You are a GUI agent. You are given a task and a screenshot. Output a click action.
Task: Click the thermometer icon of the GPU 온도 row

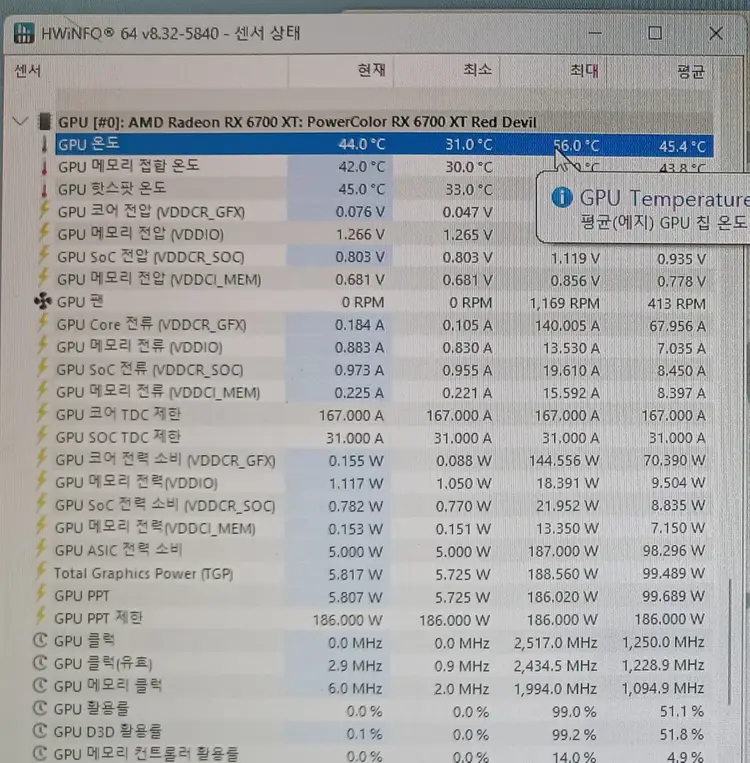(x=44, y=144)
